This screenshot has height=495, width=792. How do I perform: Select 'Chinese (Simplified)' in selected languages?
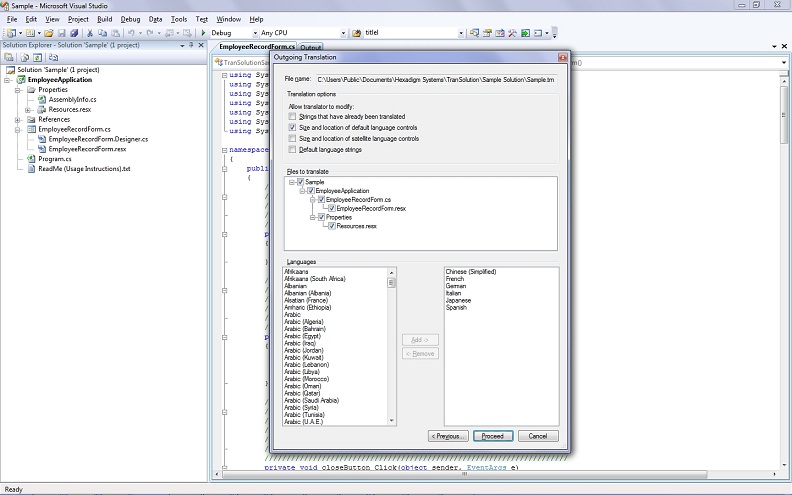[x=471, y=271]
